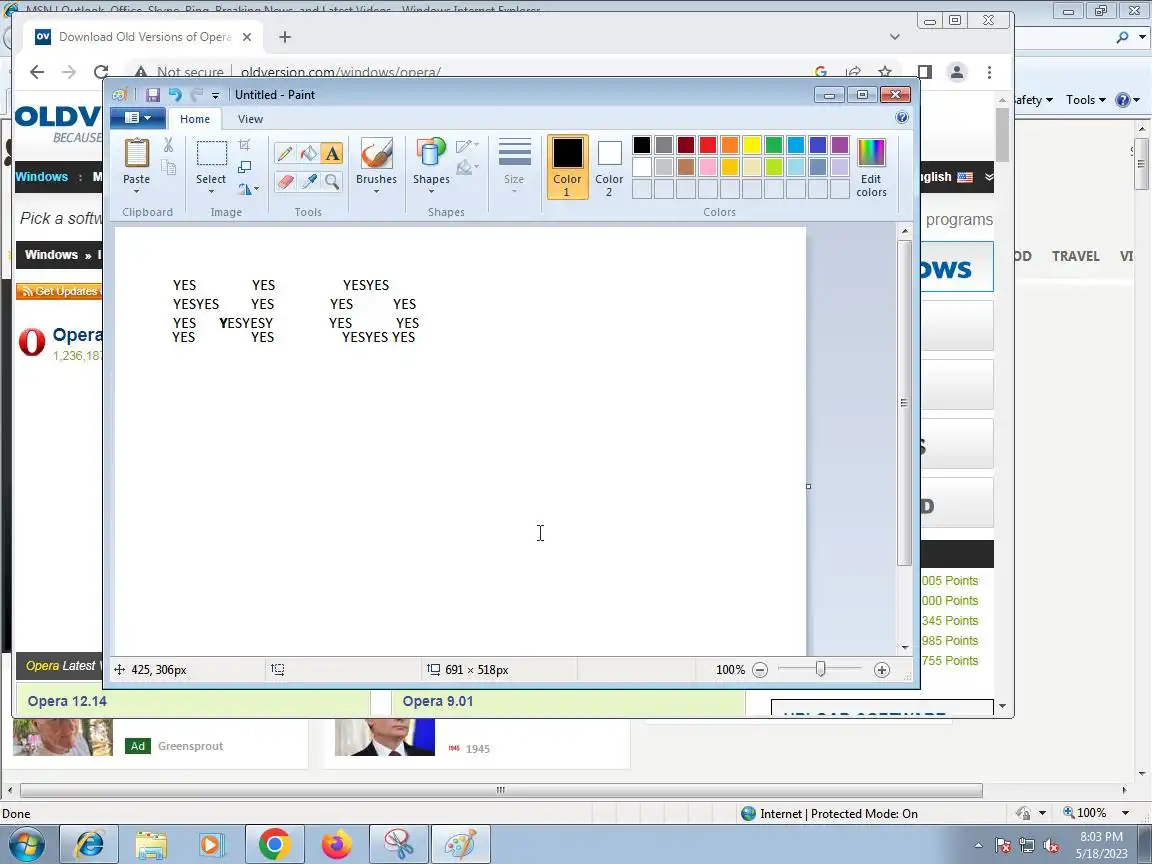The image size is (1152, 864).
Task: Click the Crop icon in Image group
Action: [x=245, y=145]
